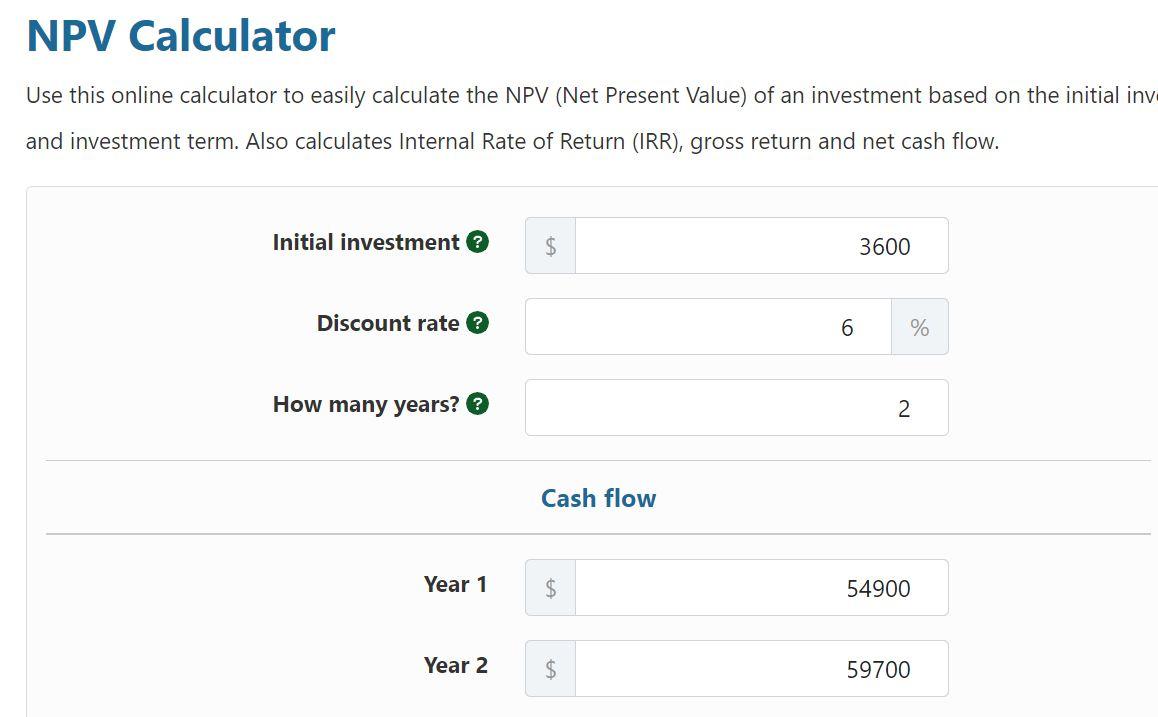This screenshot has width=1158, height=717.
Task: Click the Year 1 cash flow field
Action: point(760,588)
